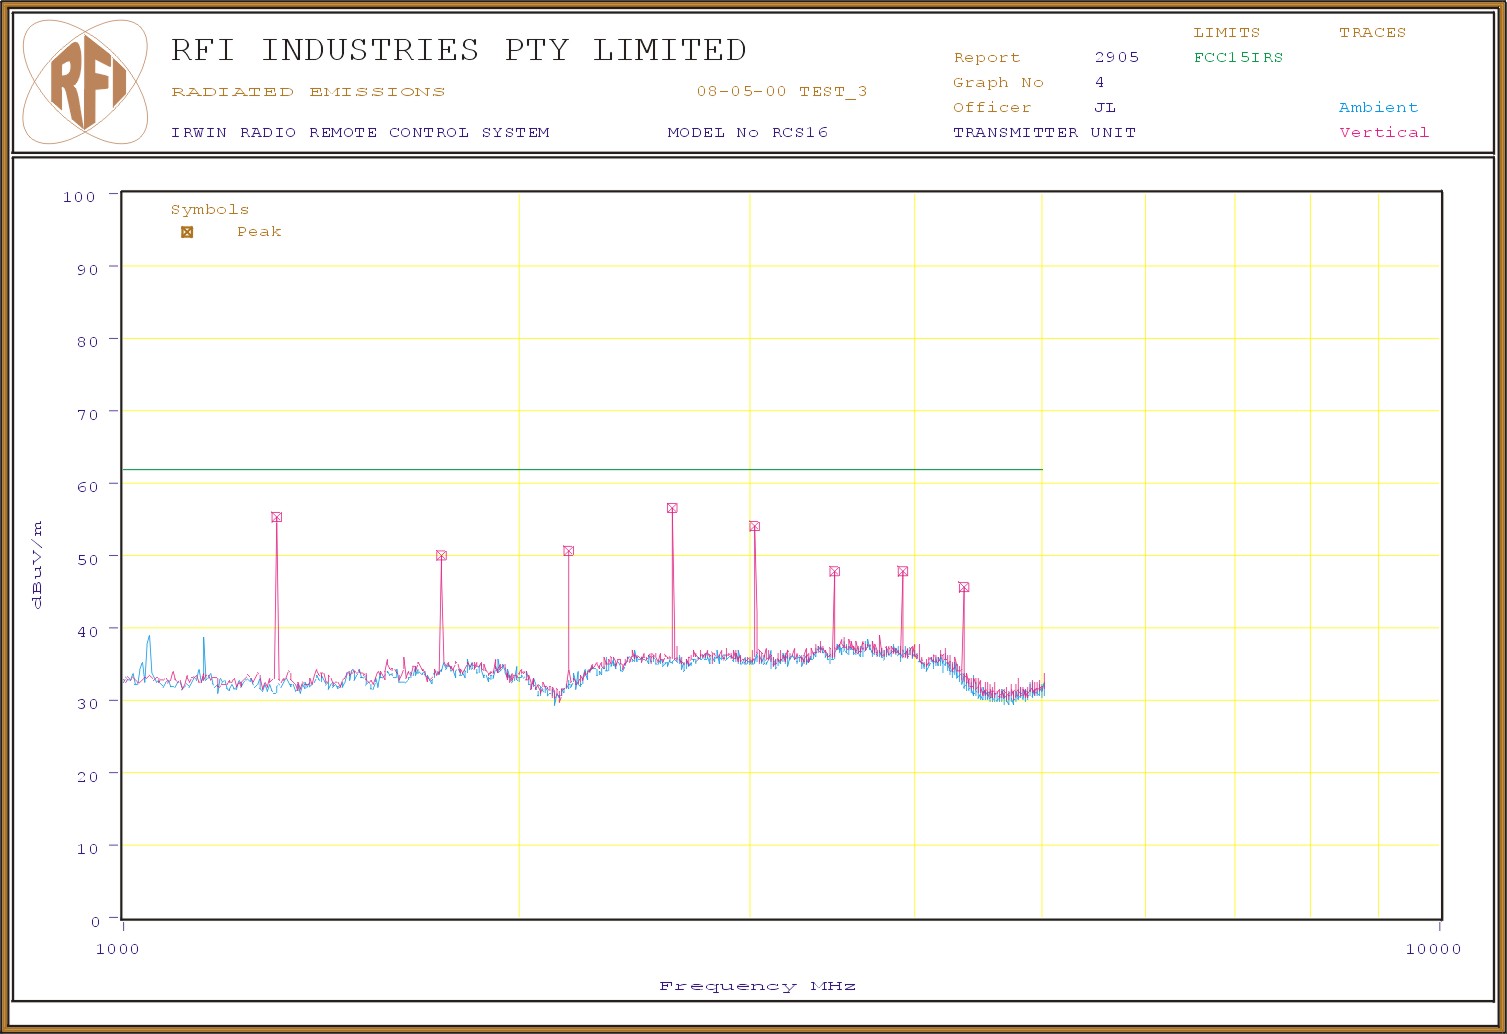Click the Peak symbol in the legend
Image resolution: width=1507 pixels, height=1034 pixels.
(187, 232)
